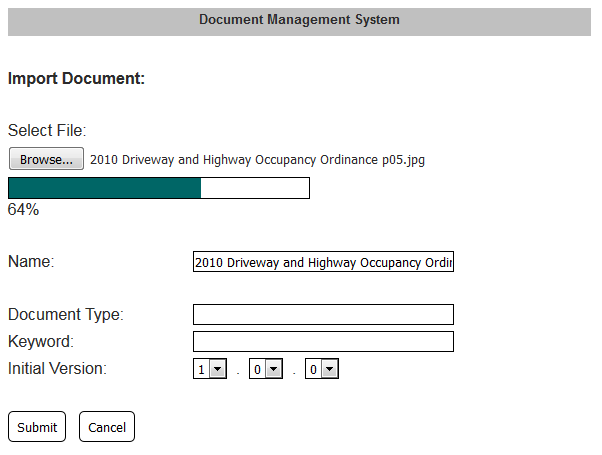Image resolution: width=602 pixels, height=455 pixels.
Task: Submit the import document form
Action: [37, 427]
